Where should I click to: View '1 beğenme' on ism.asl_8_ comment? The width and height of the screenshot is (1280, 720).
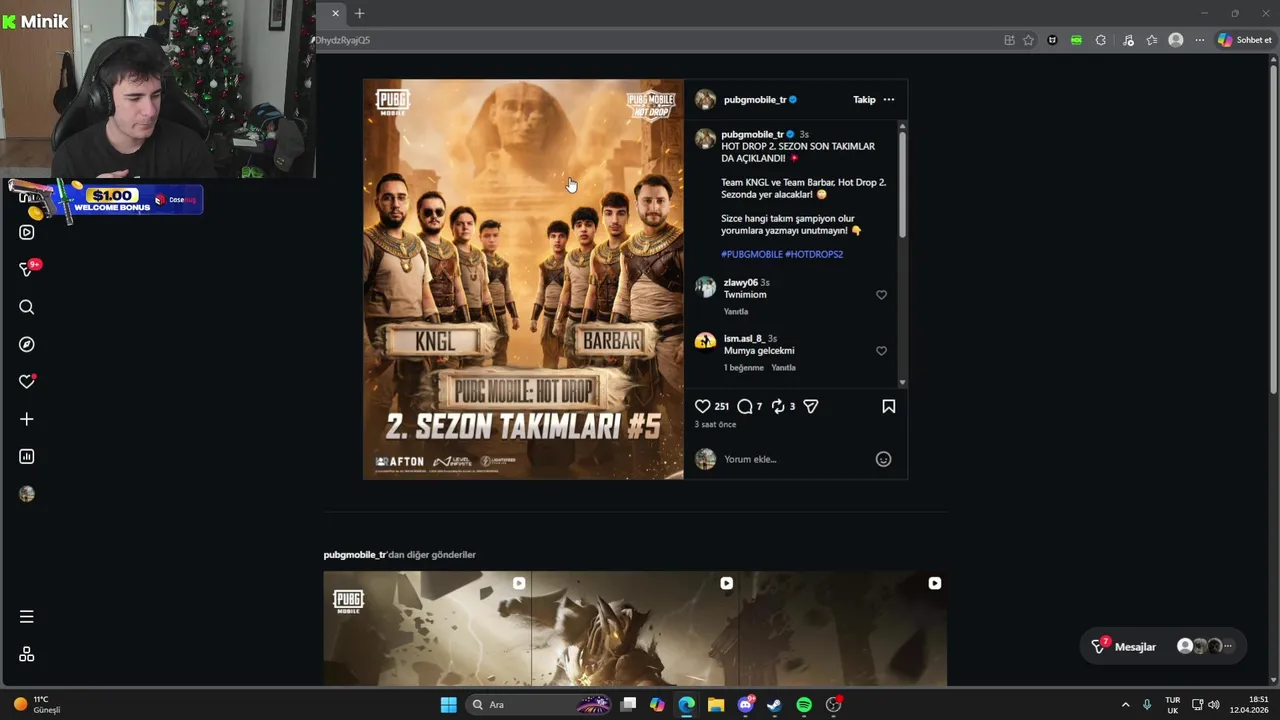tap(744, 367)
